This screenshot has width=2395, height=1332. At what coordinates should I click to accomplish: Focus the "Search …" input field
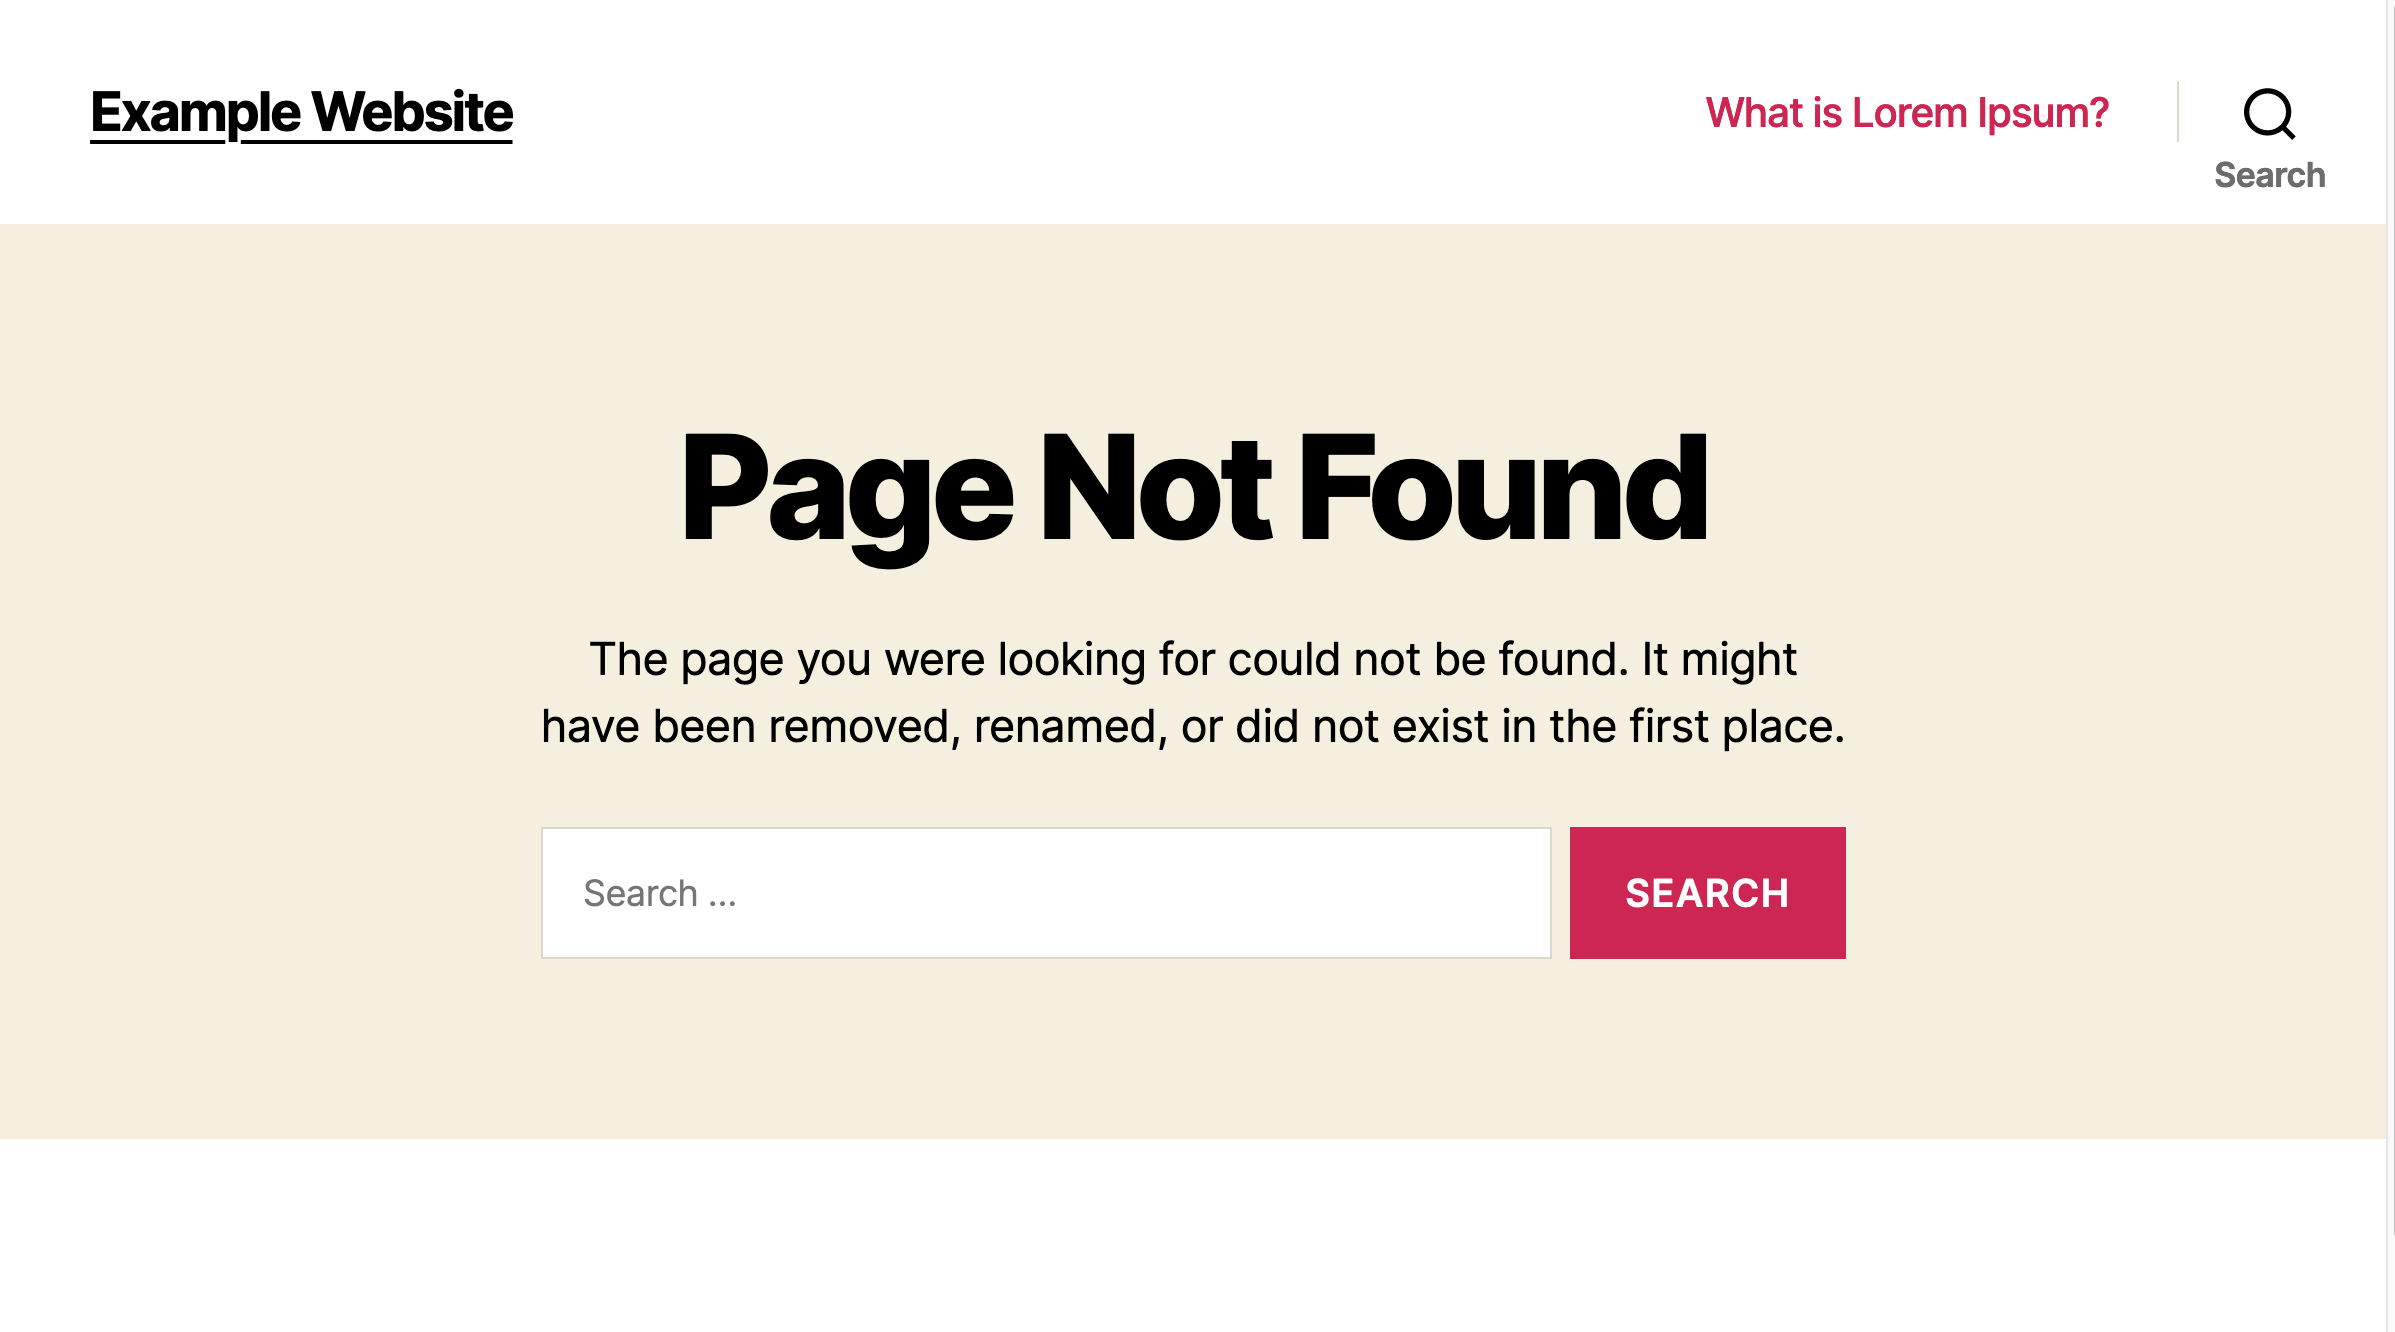tap(1046, 893)
